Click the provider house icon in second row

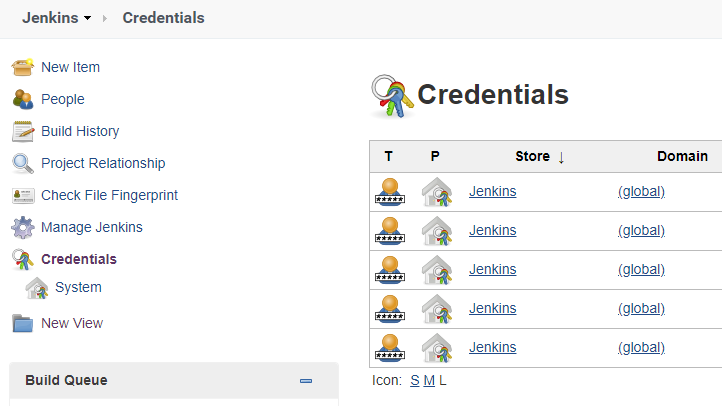437,231
